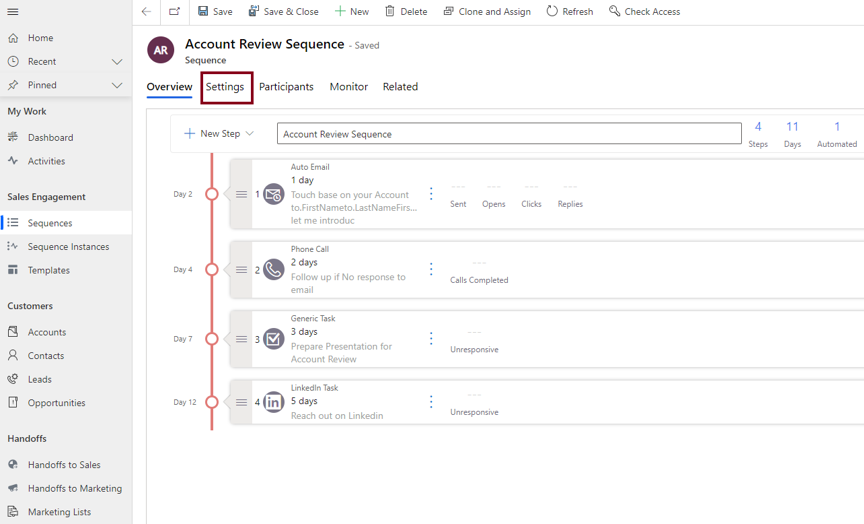This screenshot has height=524, width=864.
Task: Refresh the page
Action: pyautogui.click(x=570, y=12)
